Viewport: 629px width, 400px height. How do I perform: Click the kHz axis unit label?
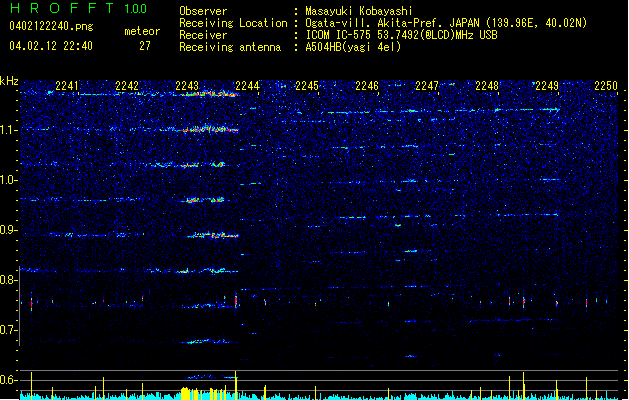[x=9, y=81]
